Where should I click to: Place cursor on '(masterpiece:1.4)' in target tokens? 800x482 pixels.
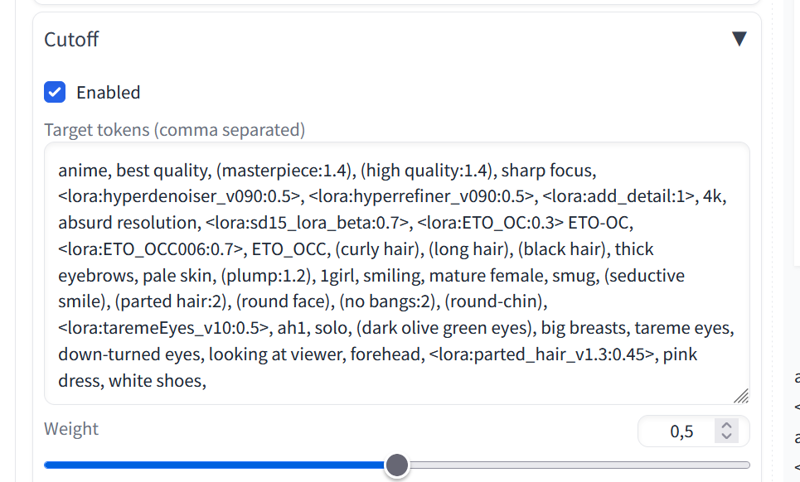pyautogui.click(x=286, y=170)
